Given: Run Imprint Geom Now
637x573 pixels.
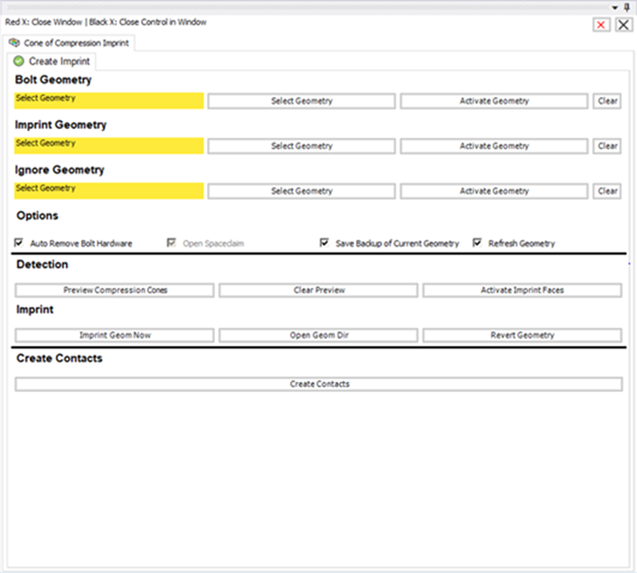Looking at the screenshot, I should click(x=115, y=335).
